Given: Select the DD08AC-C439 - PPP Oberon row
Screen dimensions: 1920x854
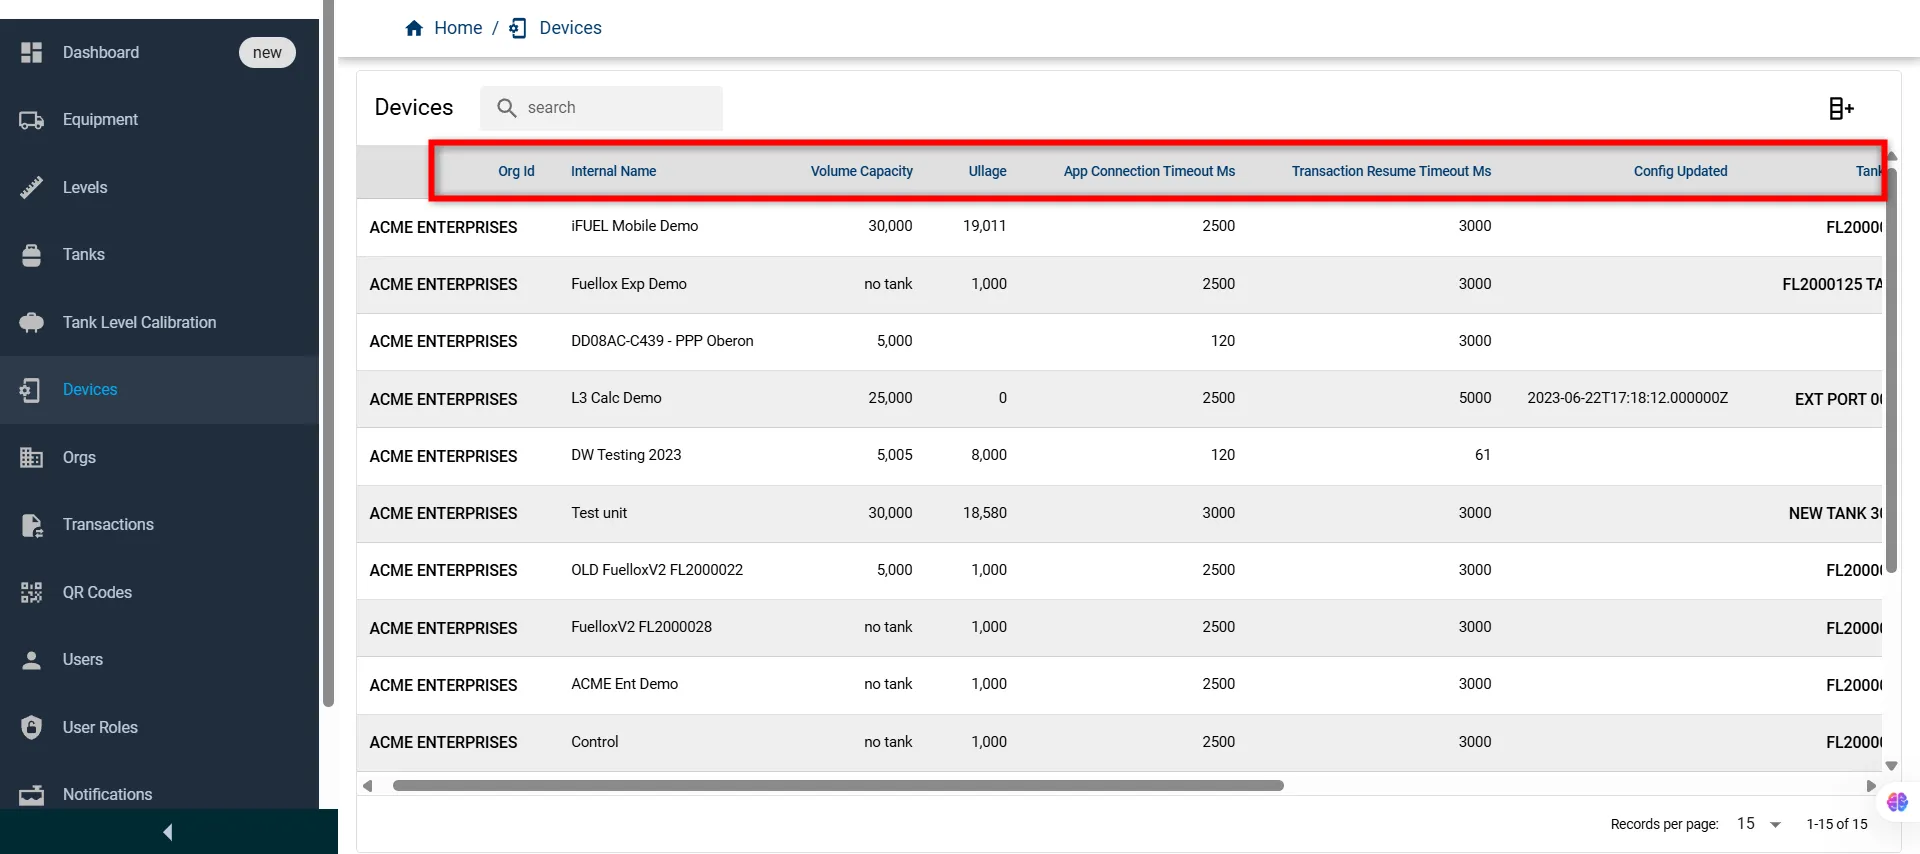Looking at the screenshot, I should [1119, 342].
